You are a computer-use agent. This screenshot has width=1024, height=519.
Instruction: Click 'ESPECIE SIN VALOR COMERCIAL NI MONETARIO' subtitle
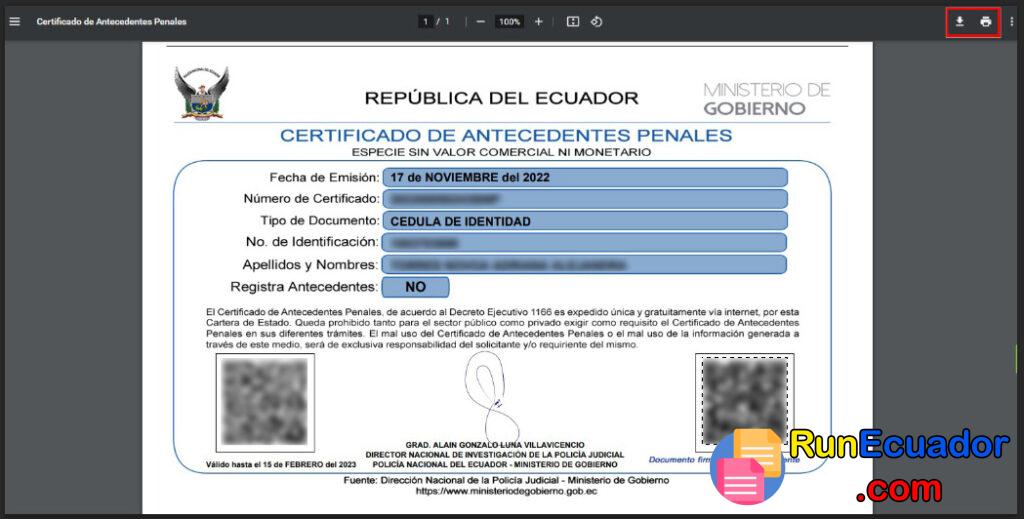click(501, 152)
